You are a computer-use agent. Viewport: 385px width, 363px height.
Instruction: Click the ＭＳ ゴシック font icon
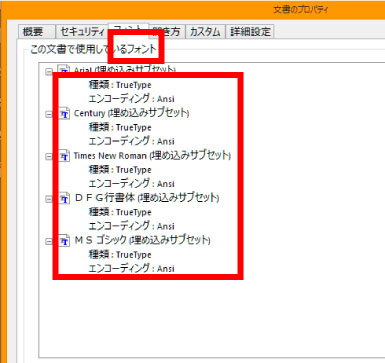[x=64, y=240]
